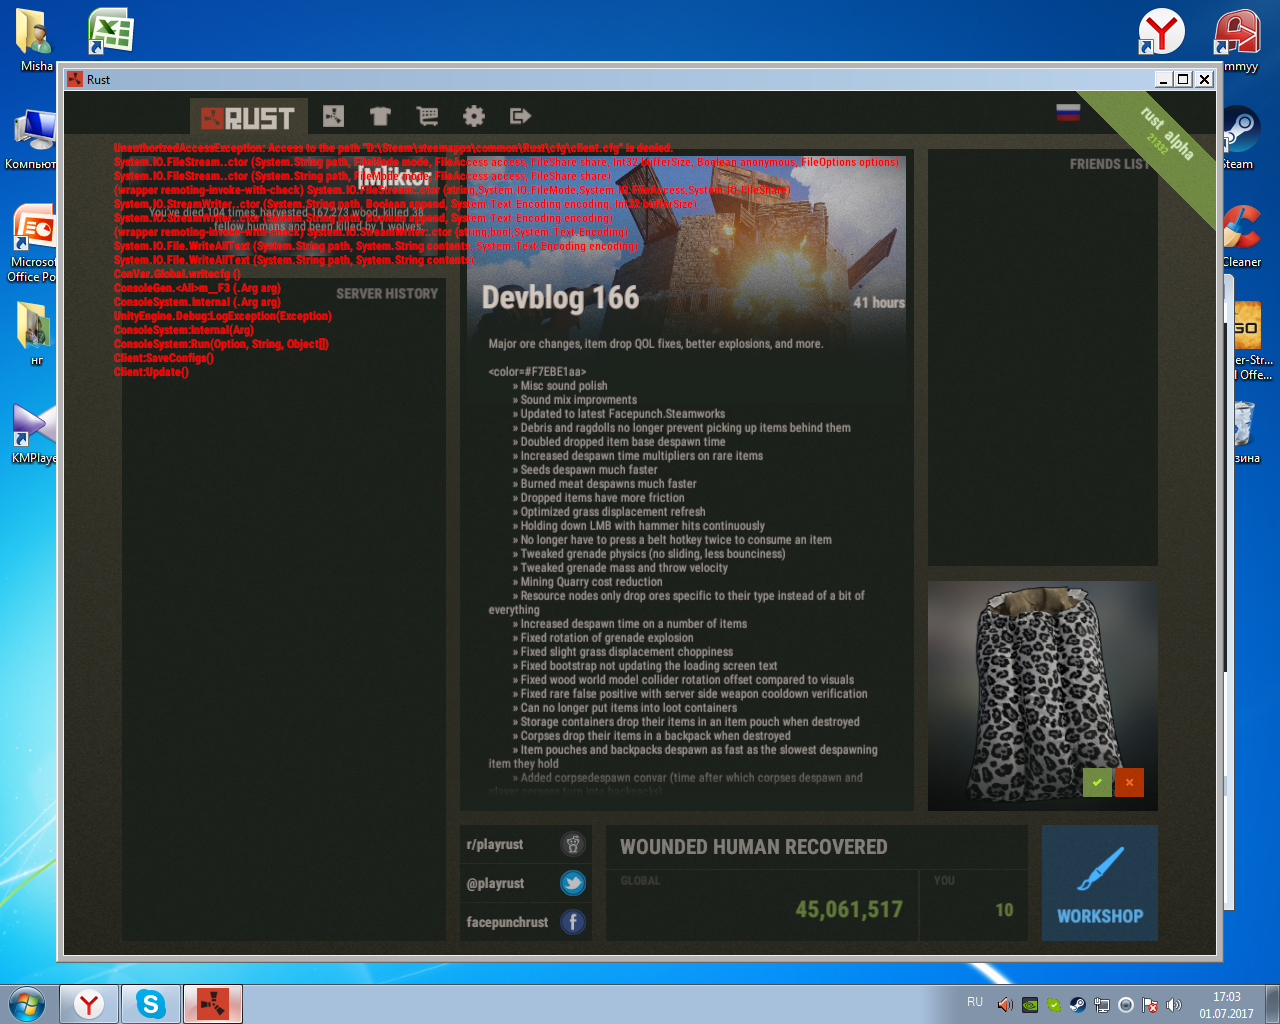
Task: Visit the r/playrust Reddit link
Action: 494,844
